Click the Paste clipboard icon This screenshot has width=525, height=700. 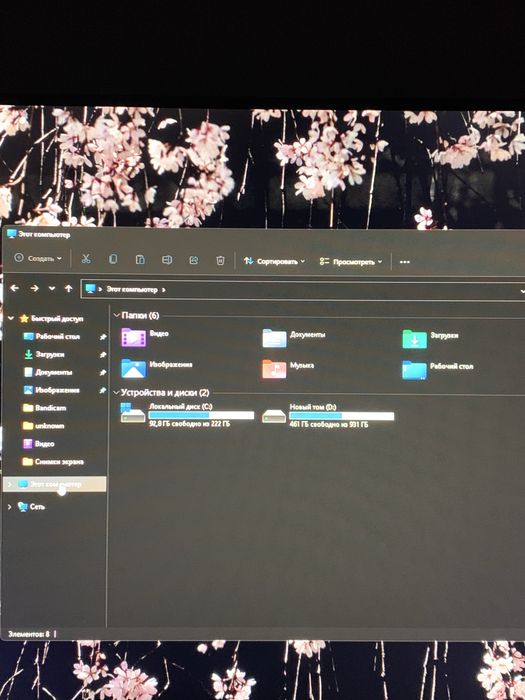140,259
